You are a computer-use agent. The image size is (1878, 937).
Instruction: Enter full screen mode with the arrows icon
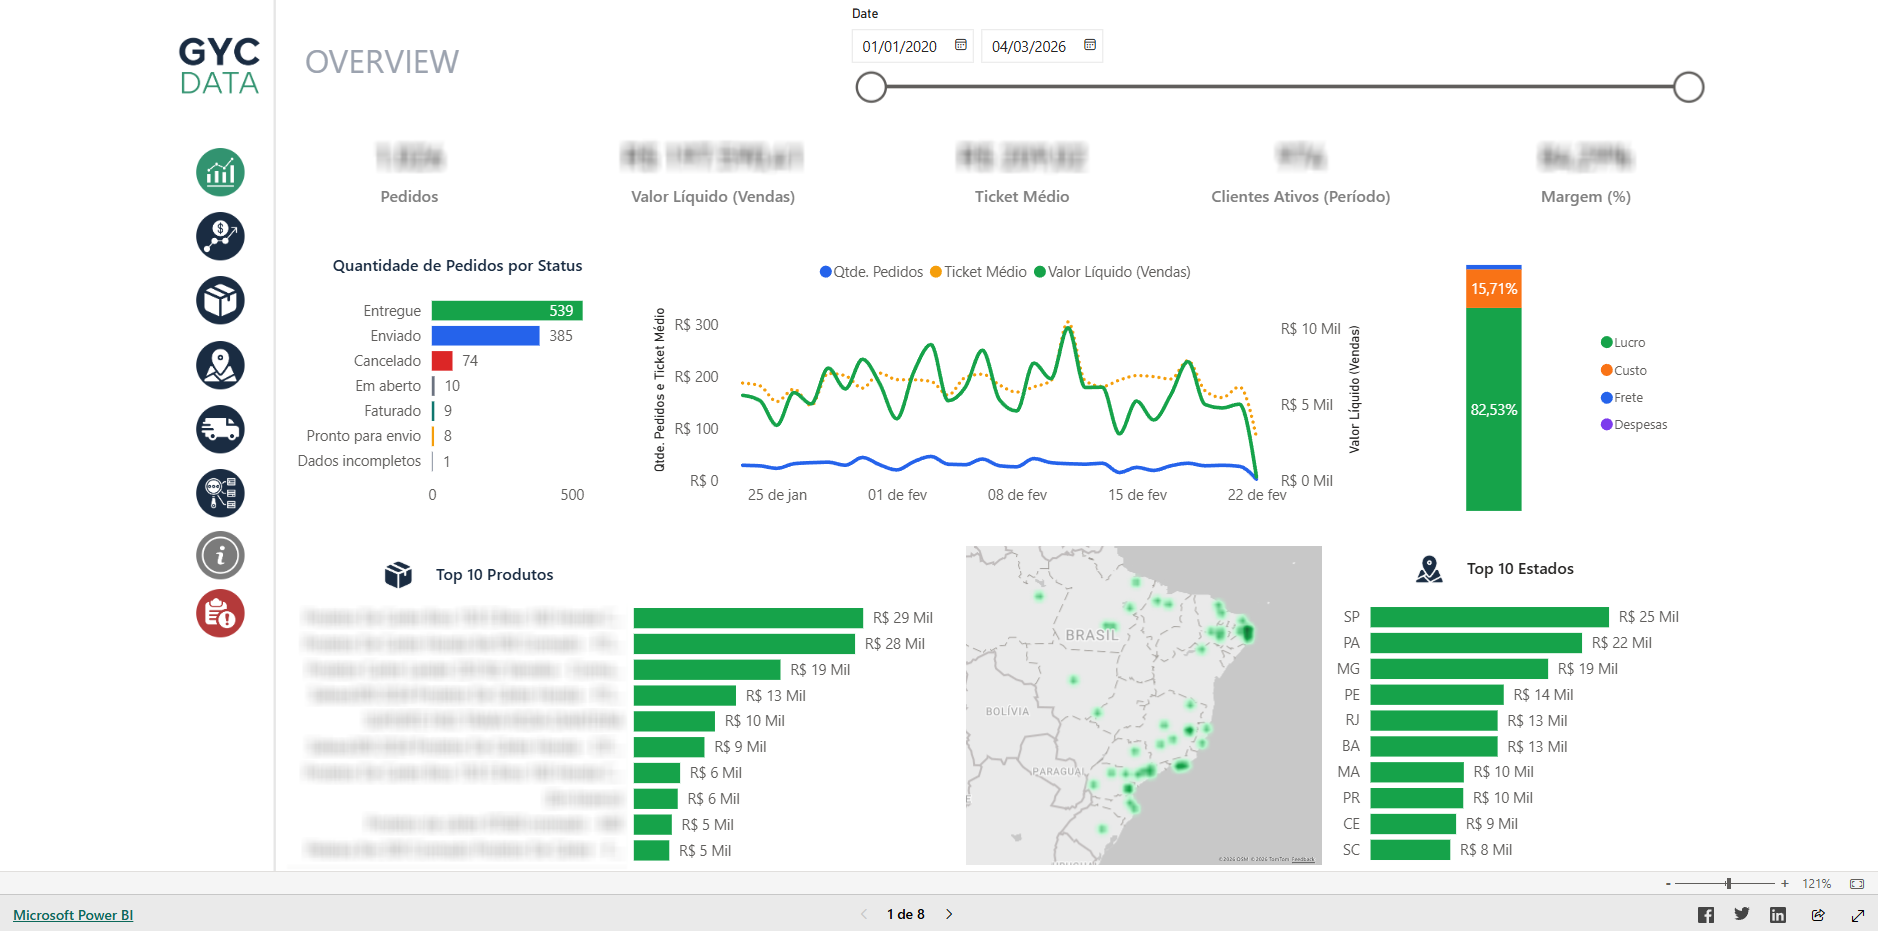[1857, 915]
